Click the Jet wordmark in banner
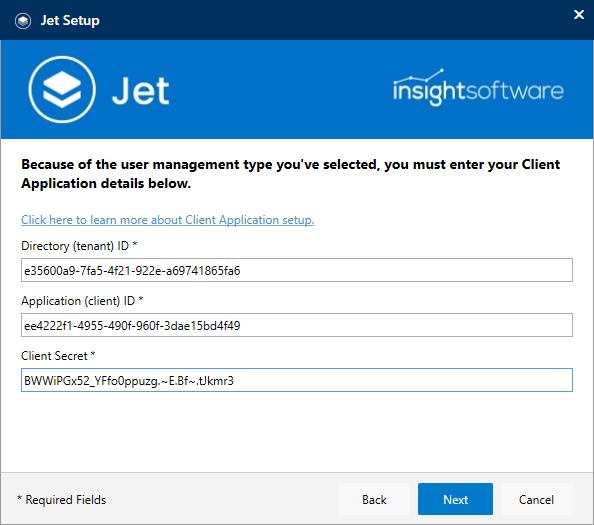 [x=141, y=91]
